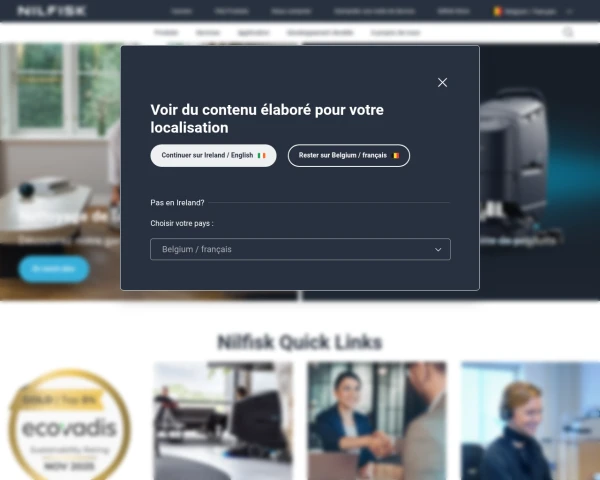The width and height of the screenshot is (600, 480).
Task: Expand the country list using the chevron arrow
Action: coord(438,250)
